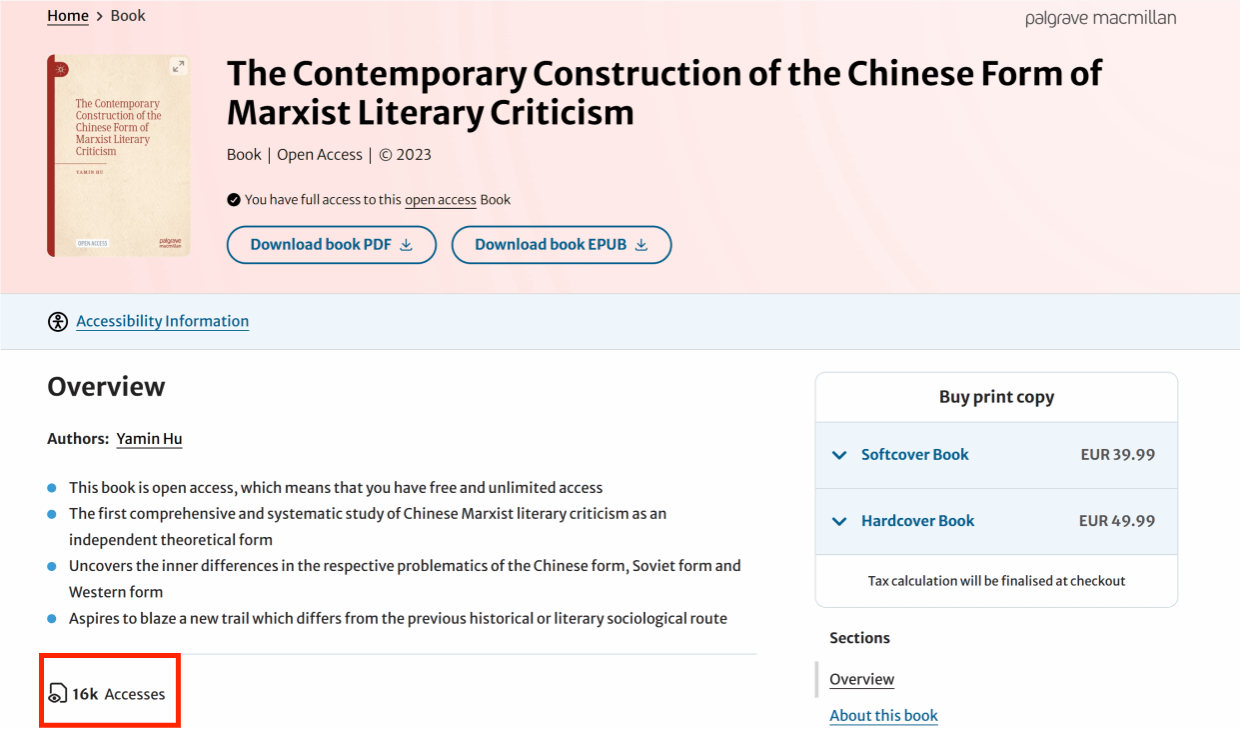Click the accessibility person icon
1240x729 pixels.
(58, 321)
